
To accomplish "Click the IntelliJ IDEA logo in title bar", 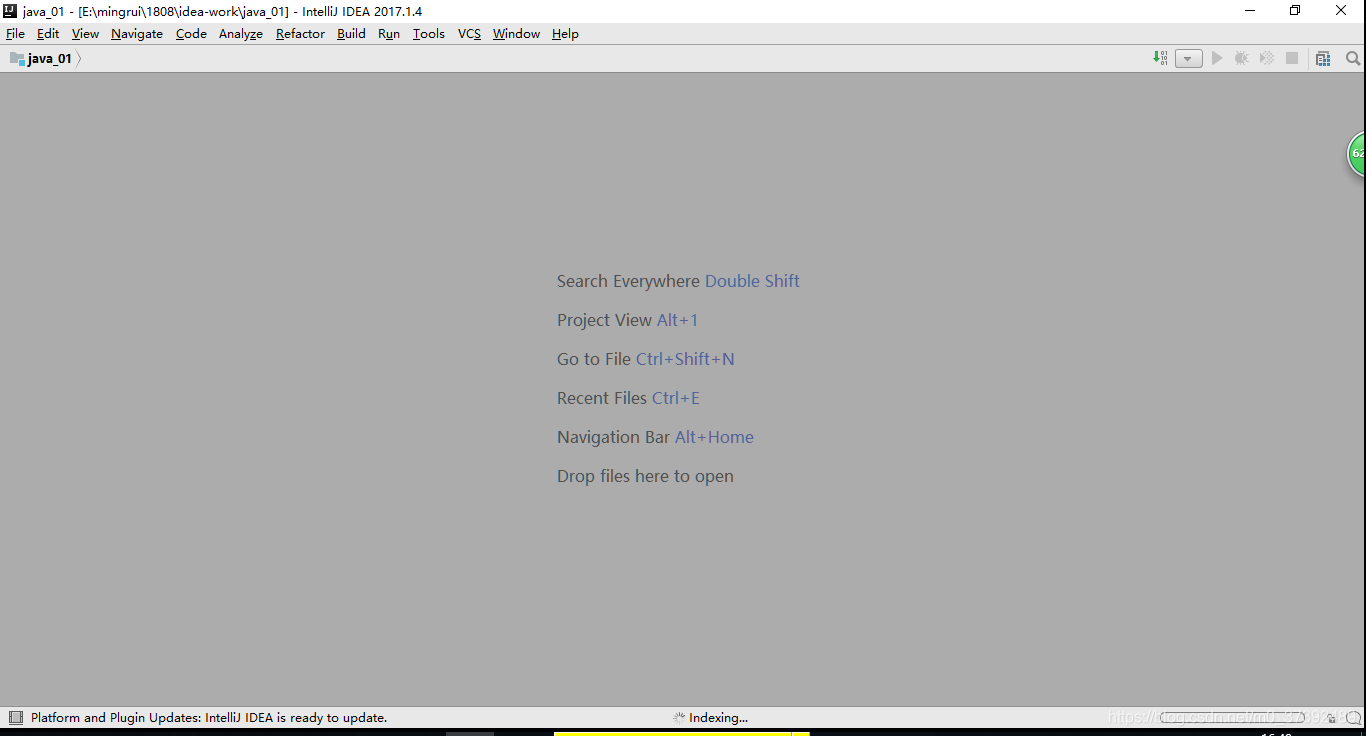I will pyautogui.click(x=10, y=11).
